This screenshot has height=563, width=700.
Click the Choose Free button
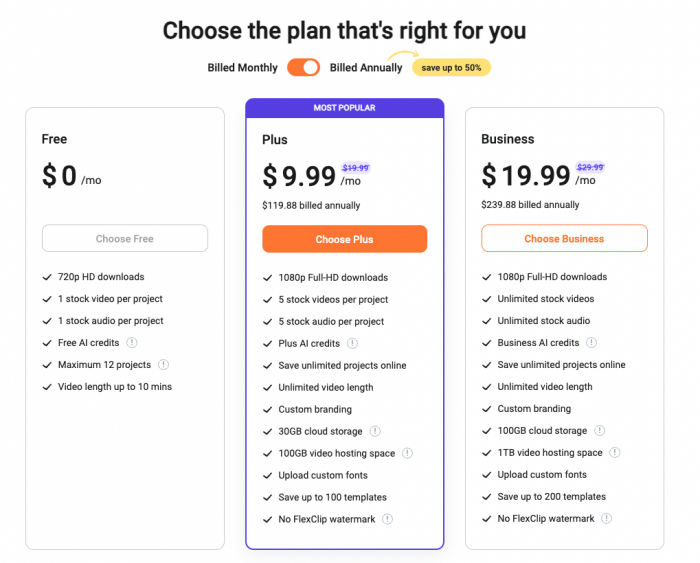[125, 238]
